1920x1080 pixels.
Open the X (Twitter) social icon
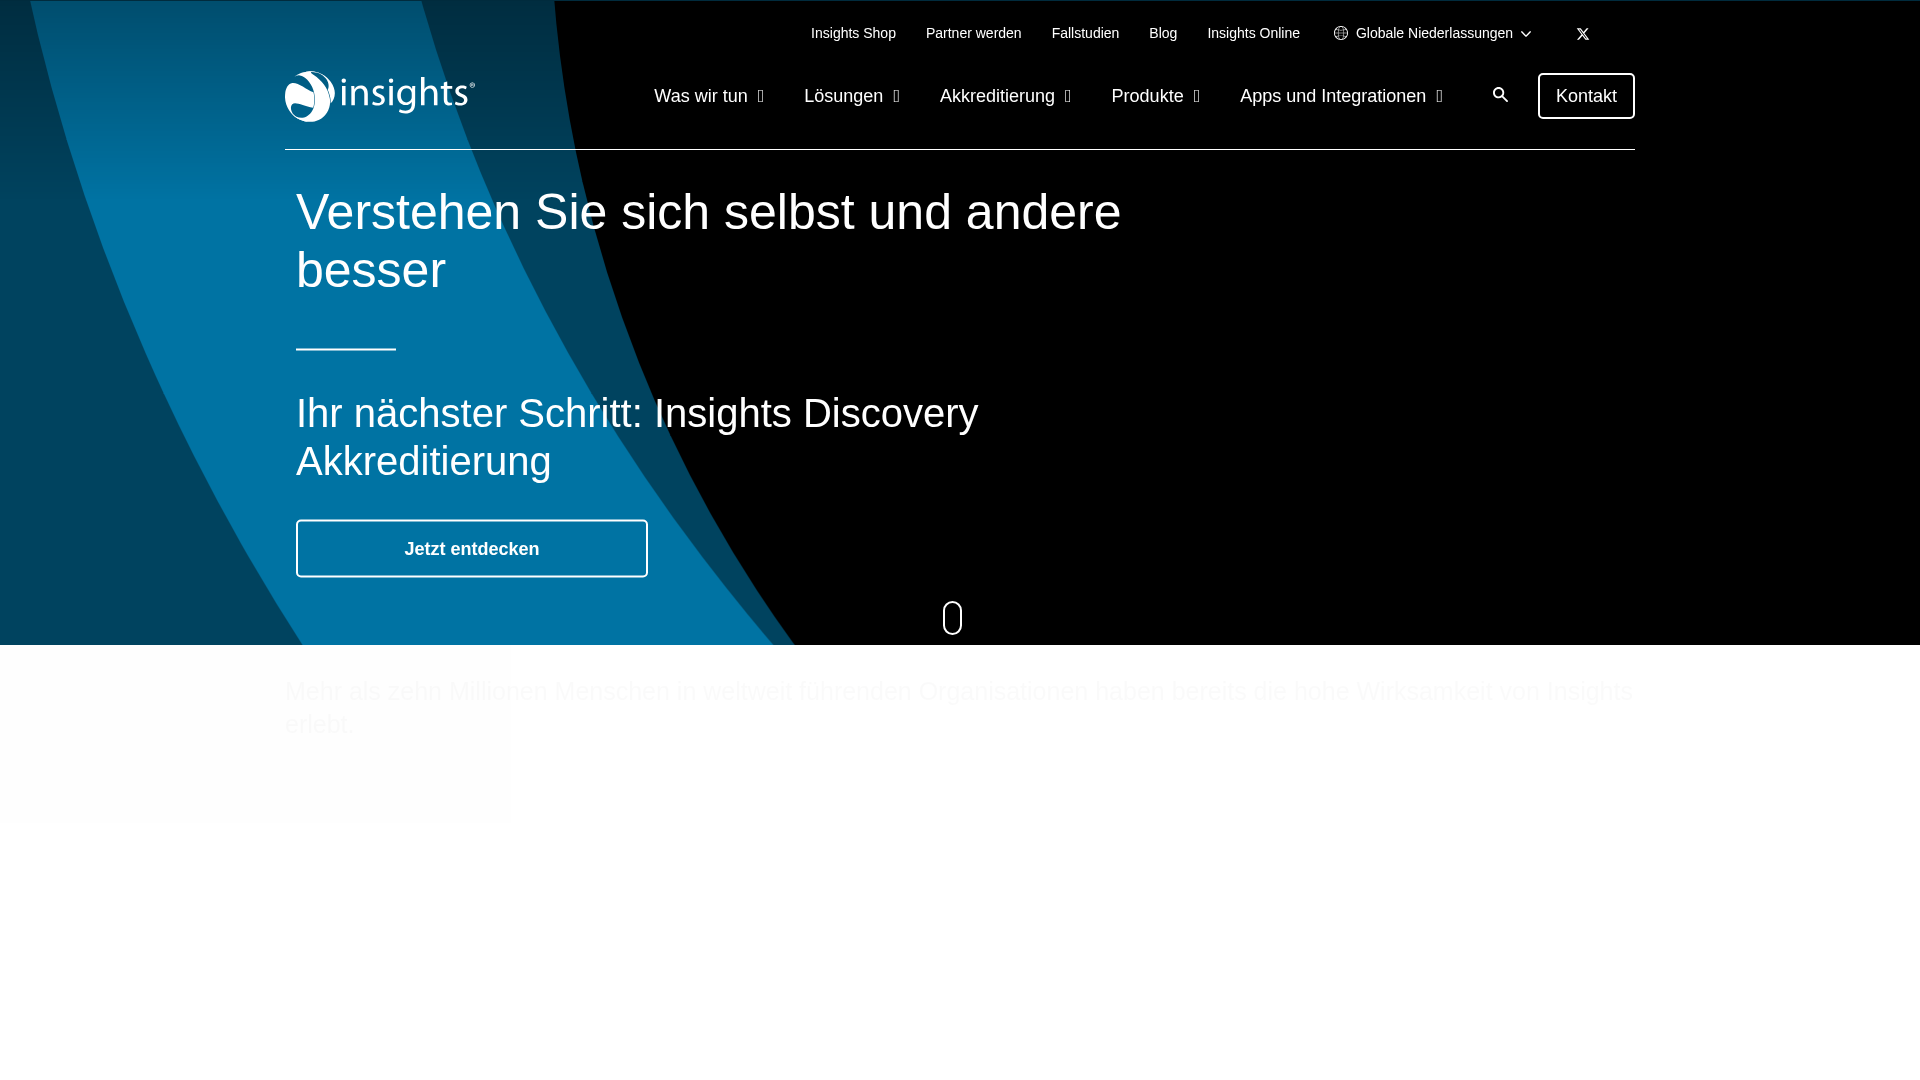click(x=1583, y=34)
